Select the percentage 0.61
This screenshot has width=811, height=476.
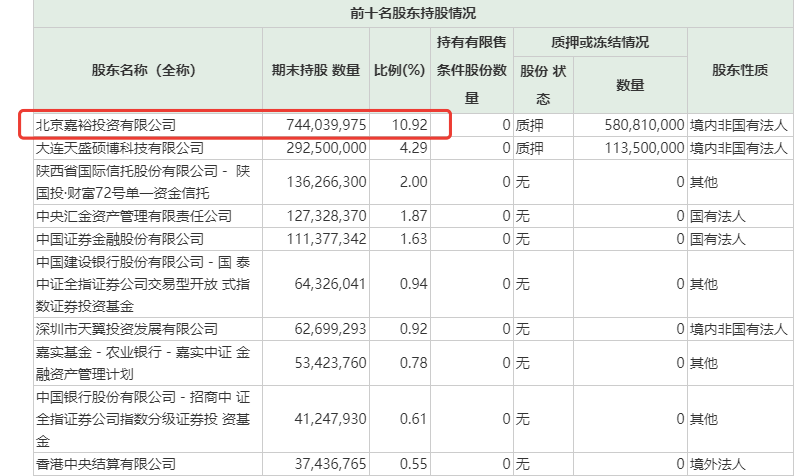pyautogui.click(x=414, y=419)
